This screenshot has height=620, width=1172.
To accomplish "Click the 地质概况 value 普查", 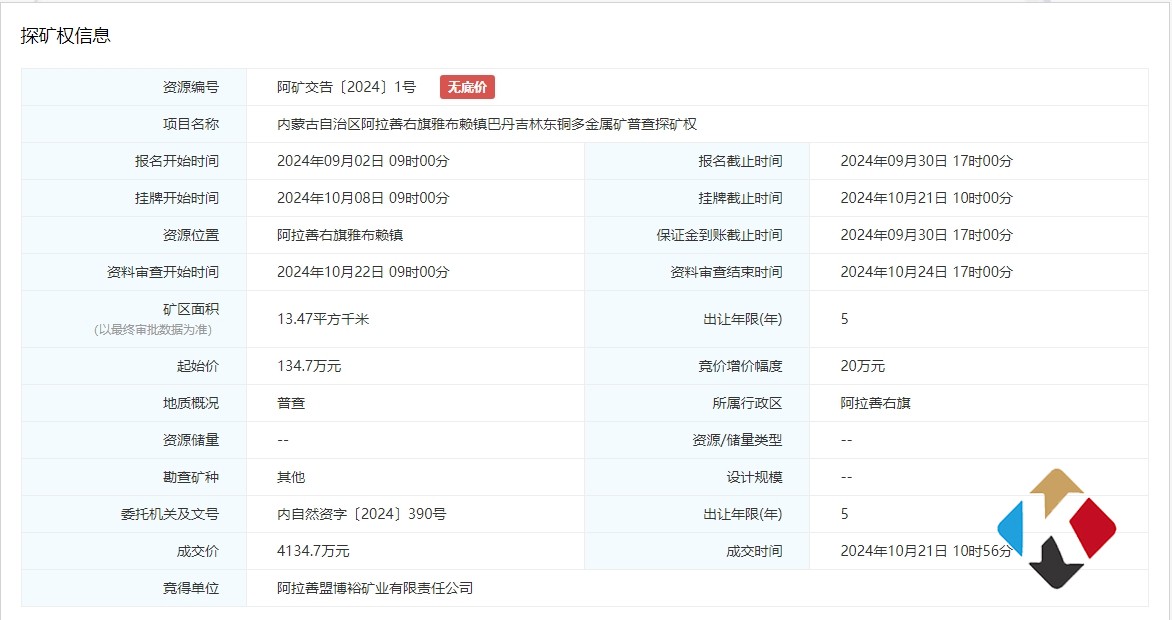I will click(291, 403).
